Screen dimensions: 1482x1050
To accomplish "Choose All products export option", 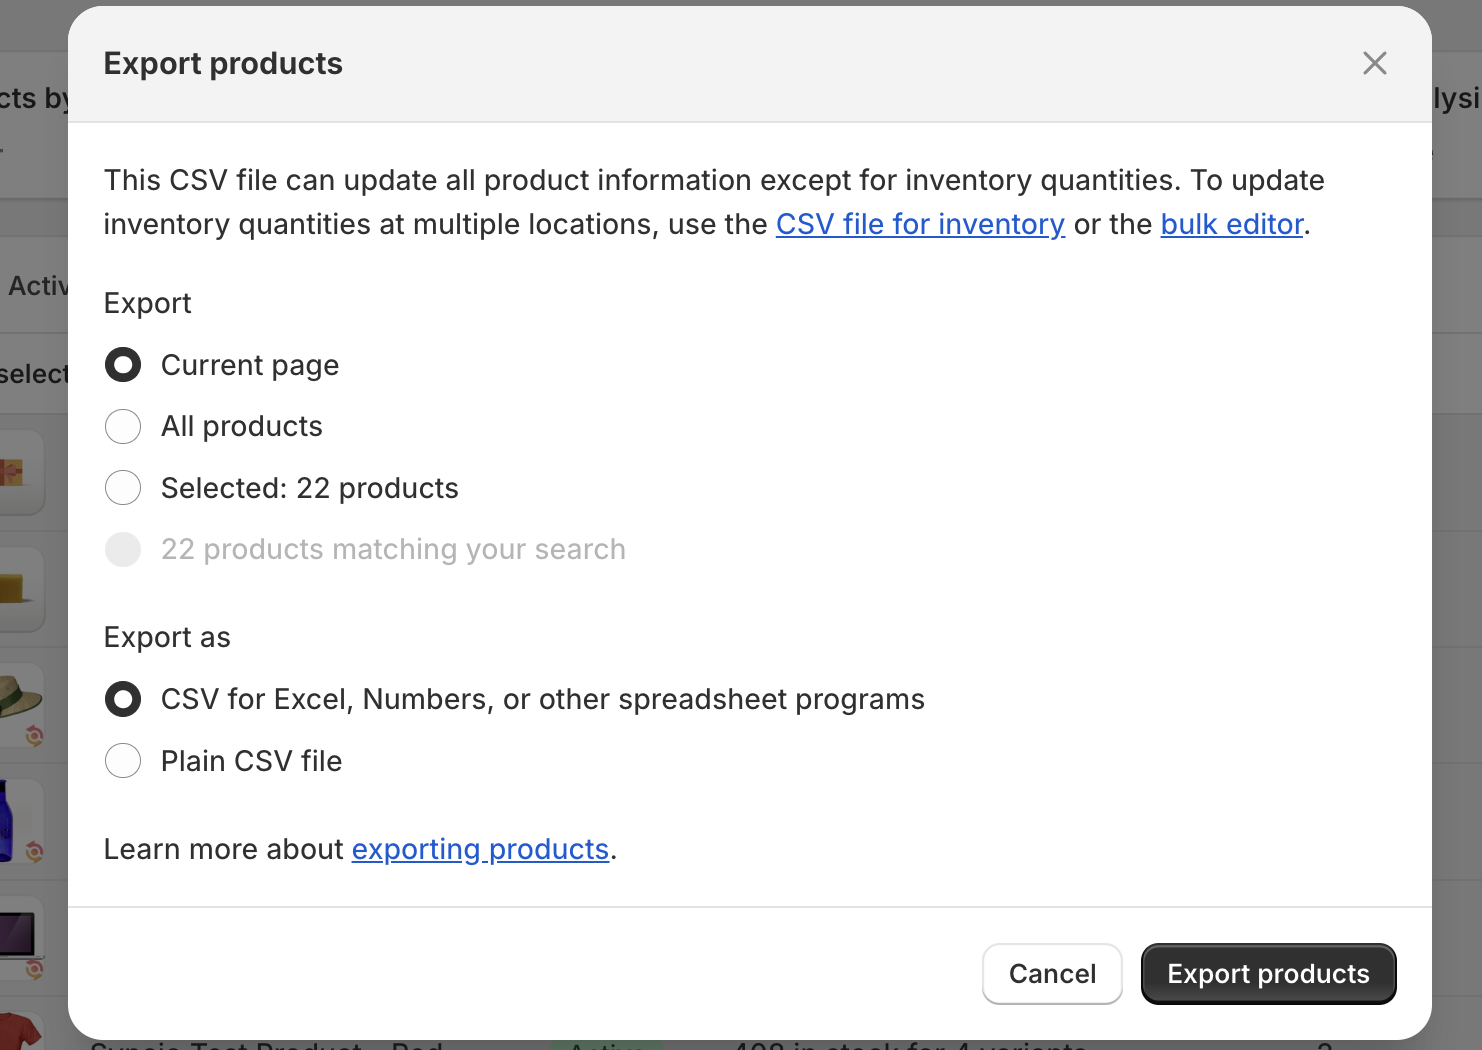I will click(123, 427).
